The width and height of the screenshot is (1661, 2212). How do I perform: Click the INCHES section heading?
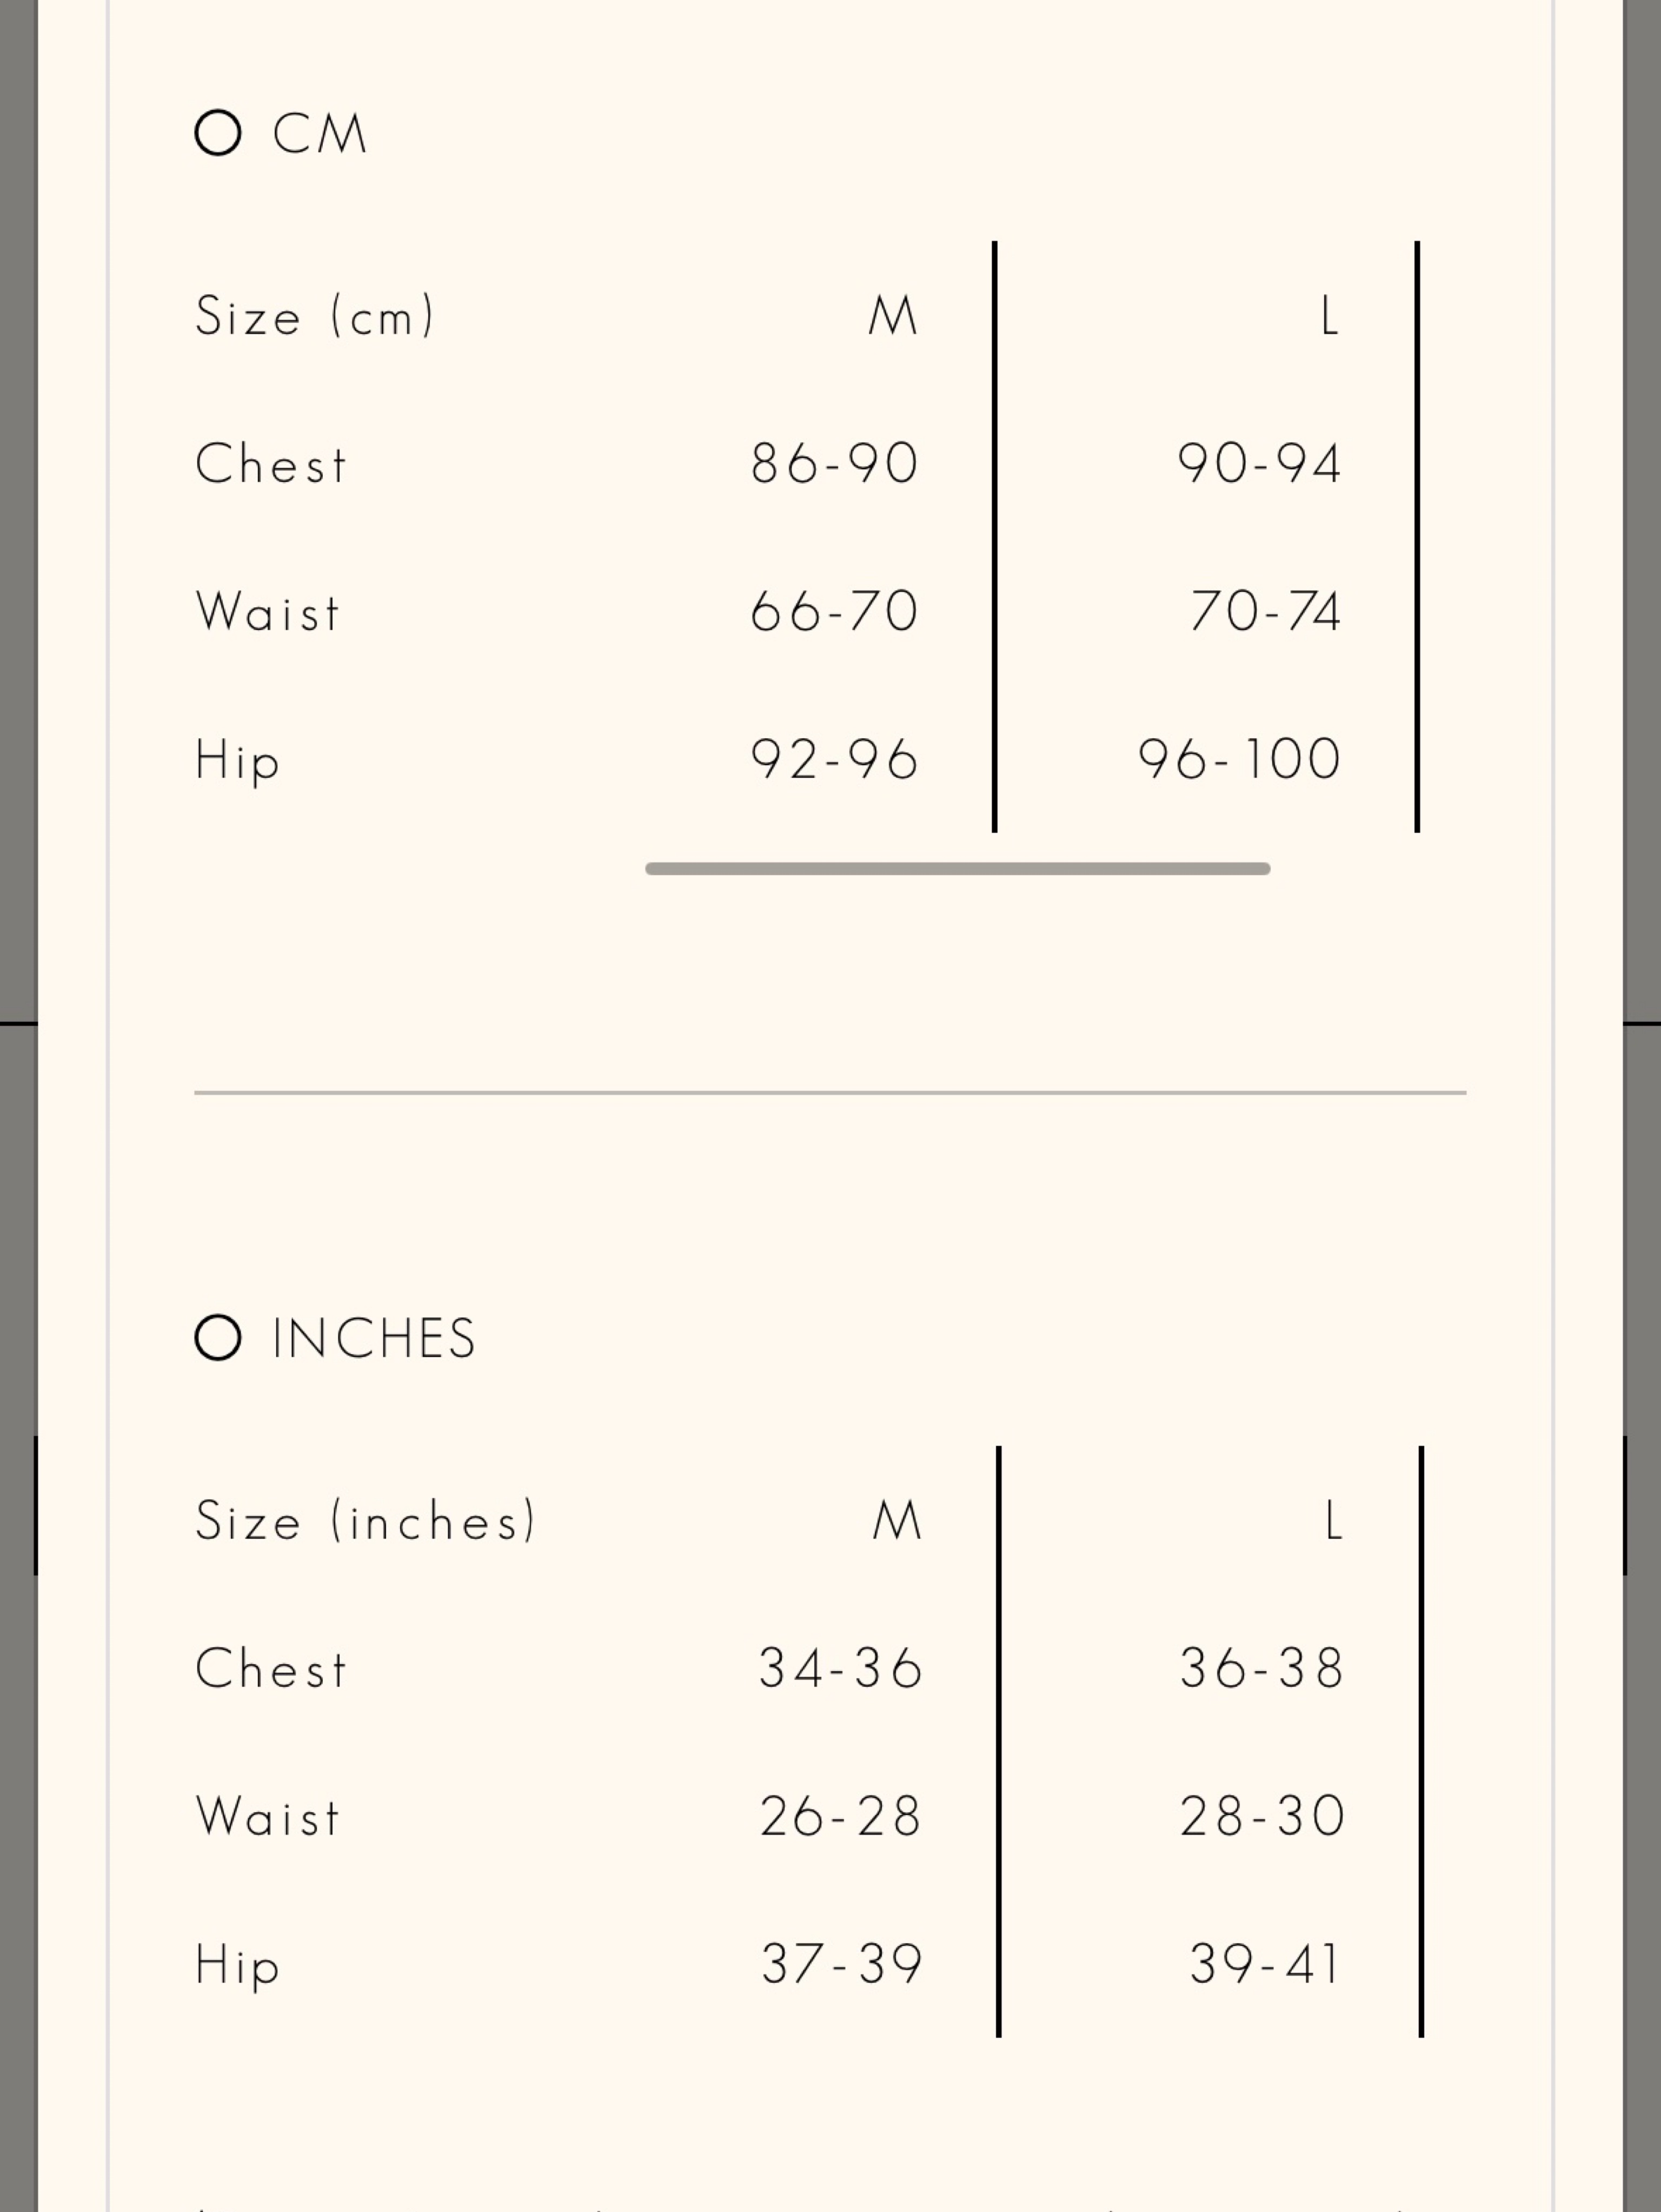[374, 1339]
